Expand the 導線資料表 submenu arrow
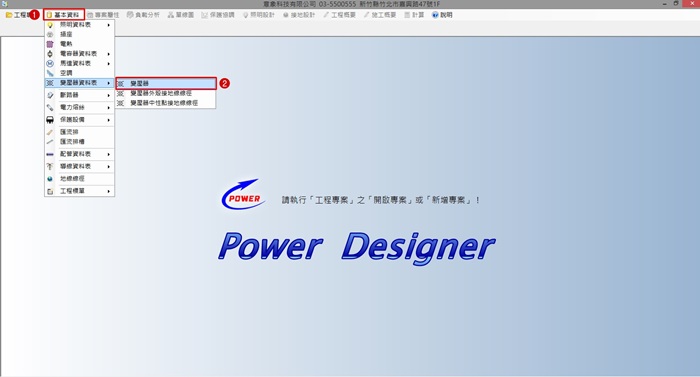Image resolution: width=700 pixels, height=377 pixels. tap(108, 167)
